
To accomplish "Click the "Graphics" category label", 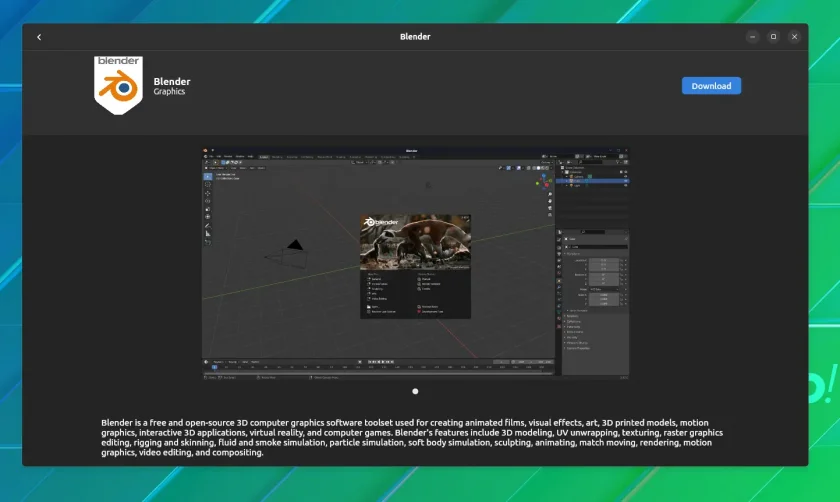I will coord(169,92).
